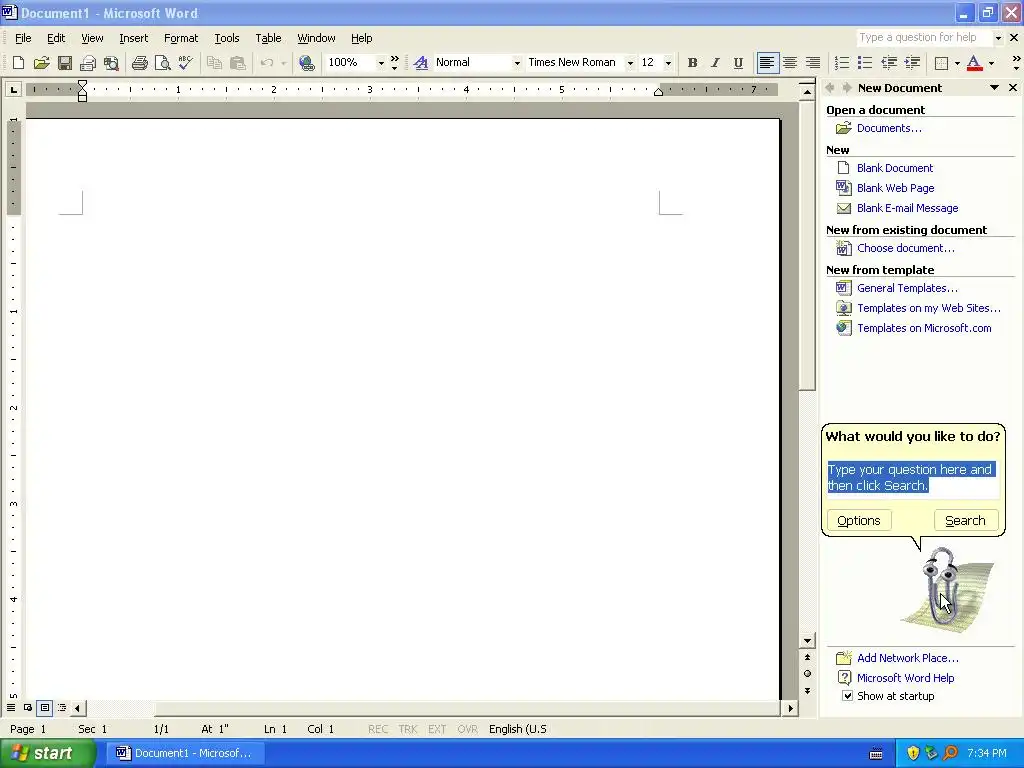This screenshot has height=768, width=1024.
Task: Click the Options button in Assistant balloon
Action: tap(859, 520)
